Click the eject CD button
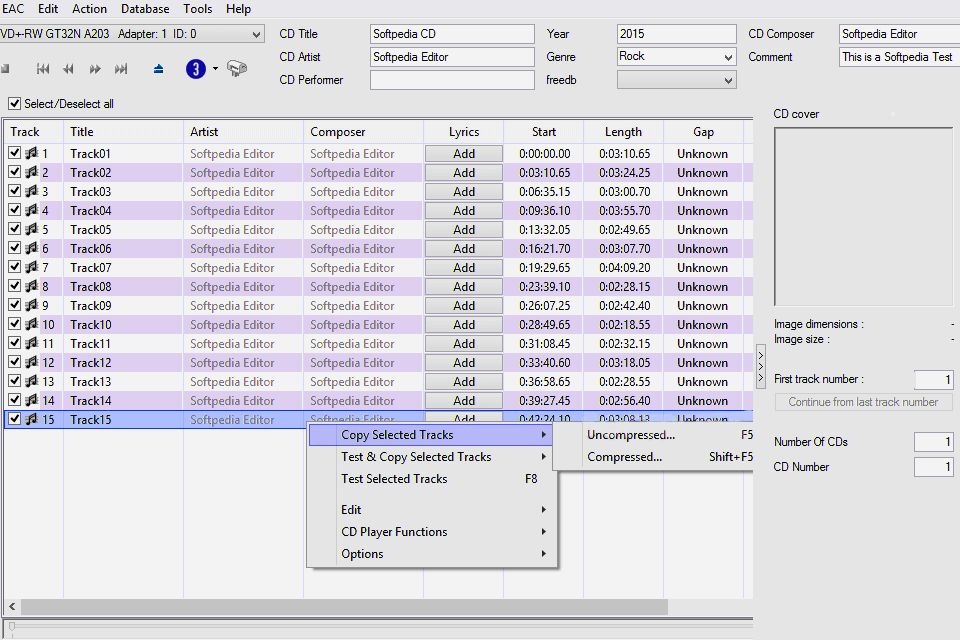The height and width of the screenshot is (640, 960). click(158, 69)
